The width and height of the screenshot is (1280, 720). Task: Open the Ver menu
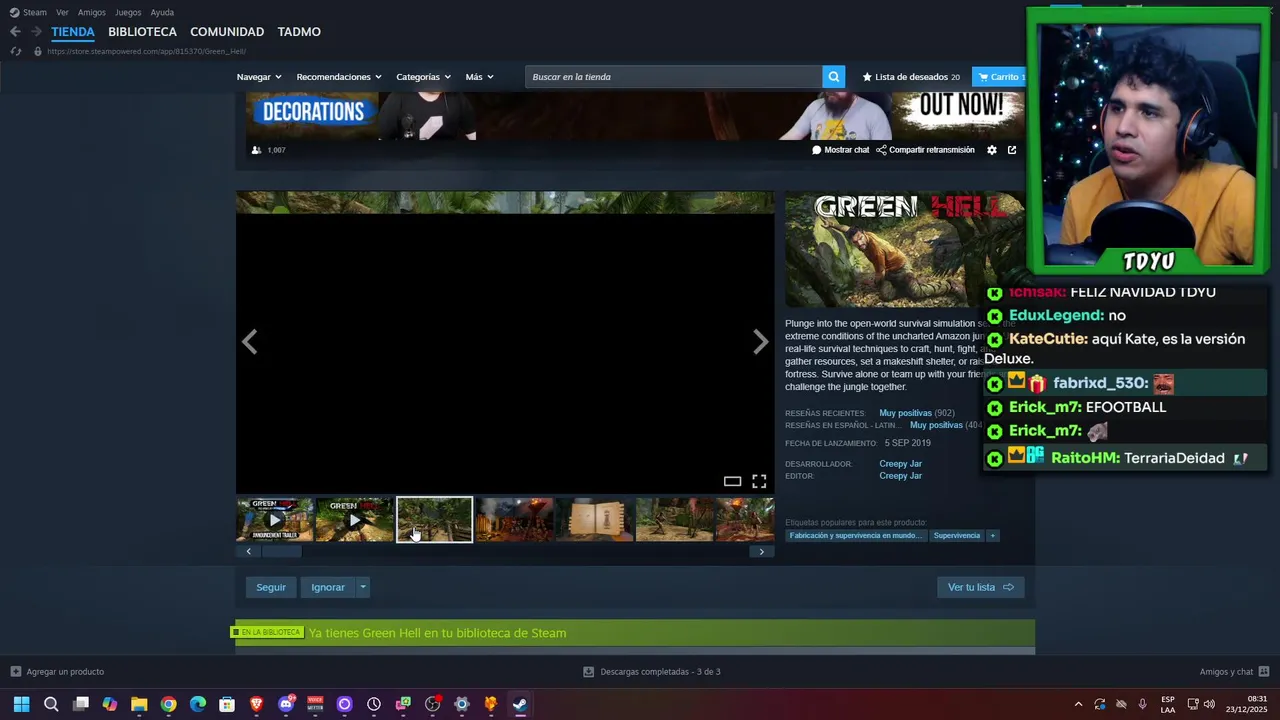click(62, 12)
